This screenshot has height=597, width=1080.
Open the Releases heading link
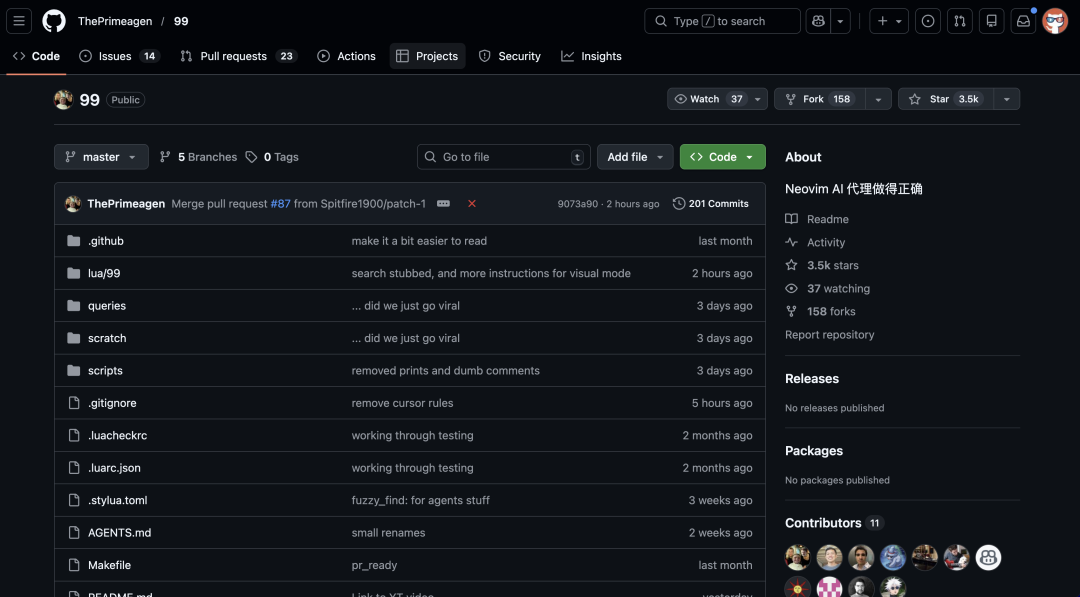point(812,379)
